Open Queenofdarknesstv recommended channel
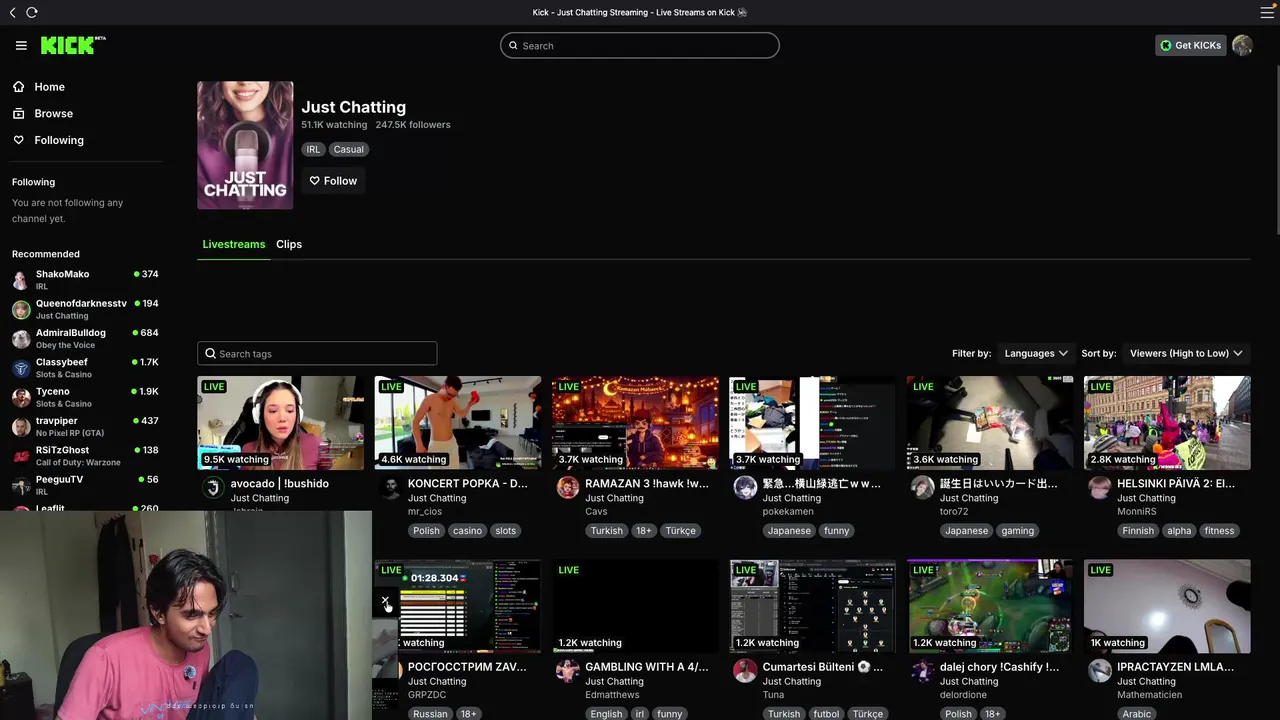Screen dimensions: 1280x720 point(85,309)
